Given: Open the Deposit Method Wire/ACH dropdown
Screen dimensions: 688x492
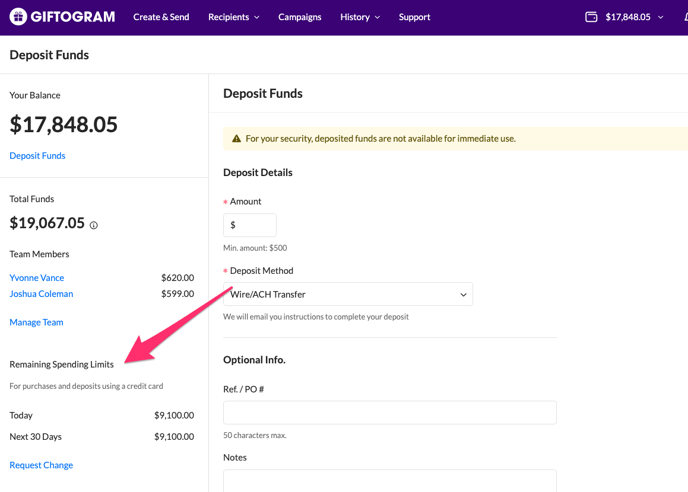Looking at the screenshot, I should tap(347, 295).
